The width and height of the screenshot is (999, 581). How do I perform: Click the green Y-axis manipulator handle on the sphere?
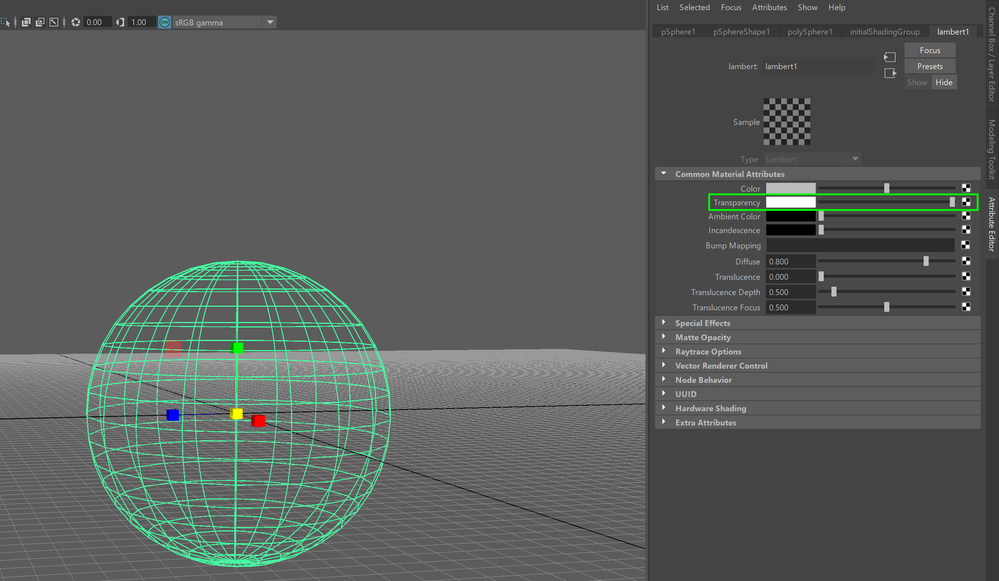click(x=238, y=348)
